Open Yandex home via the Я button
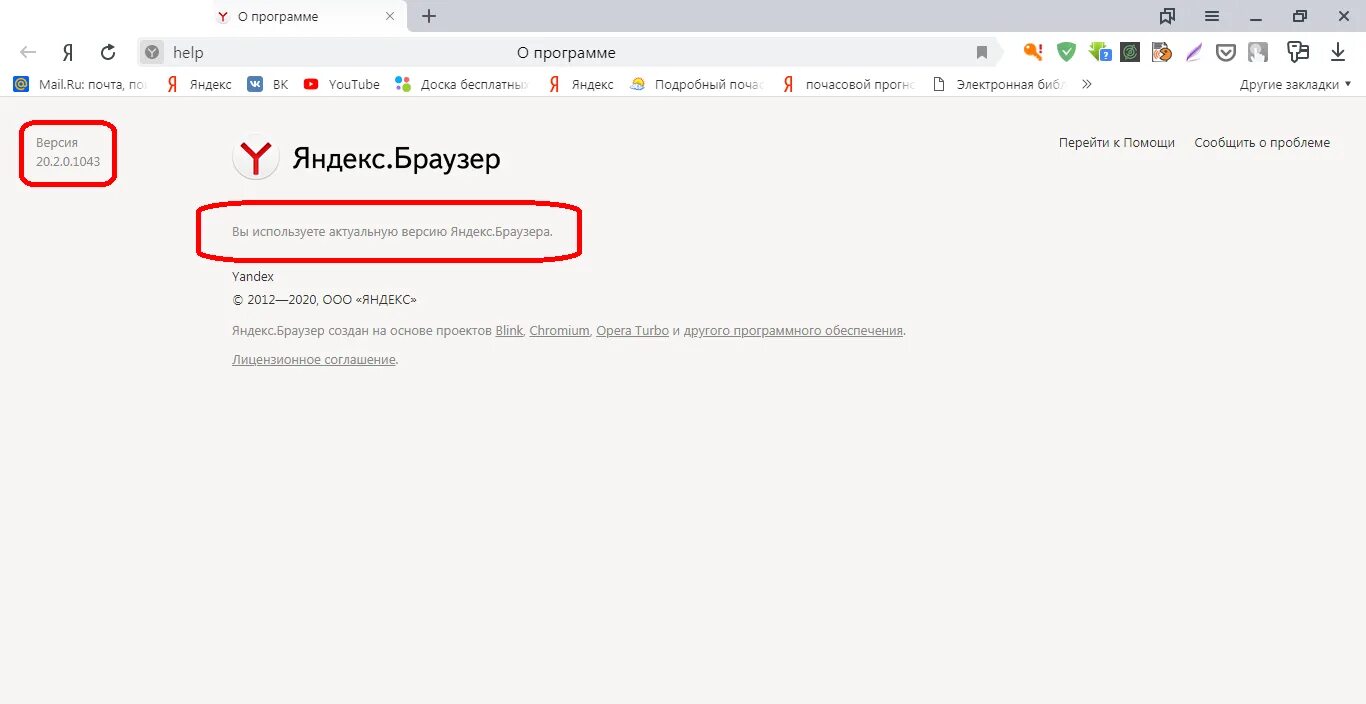 pos(68,53)
